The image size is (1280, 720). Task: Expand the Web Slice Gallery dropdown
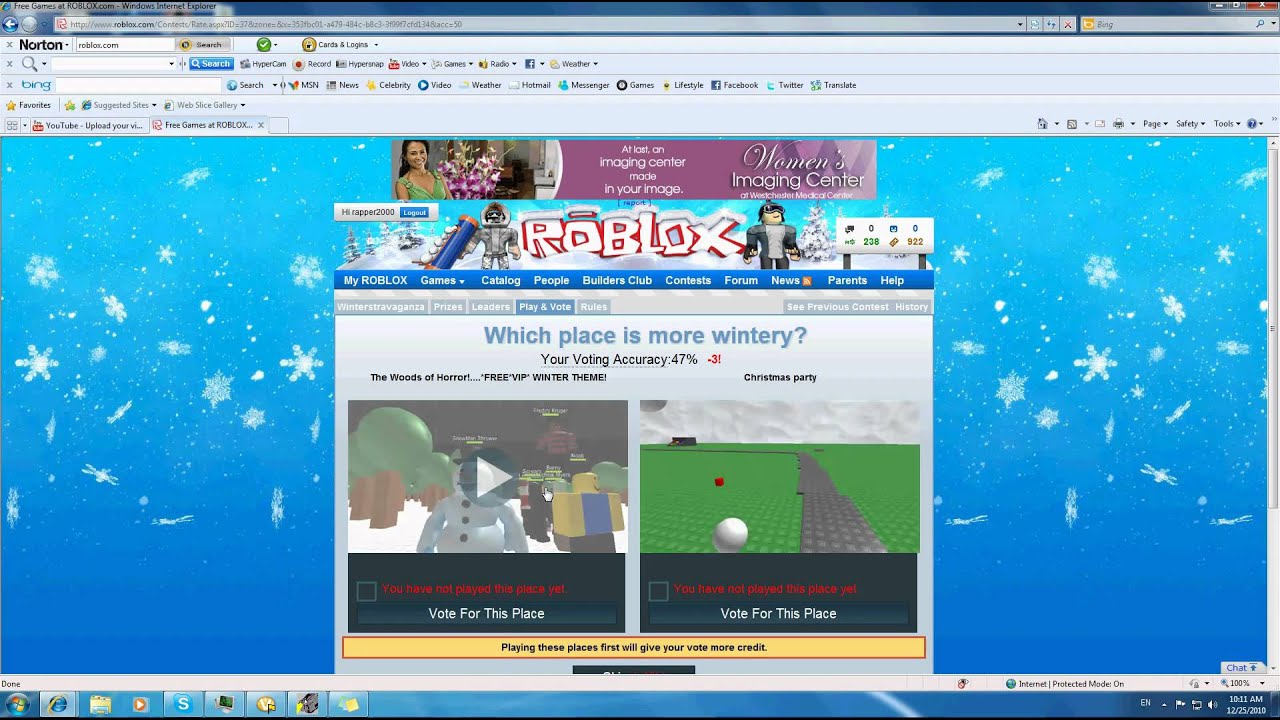(x=242, y=105)
